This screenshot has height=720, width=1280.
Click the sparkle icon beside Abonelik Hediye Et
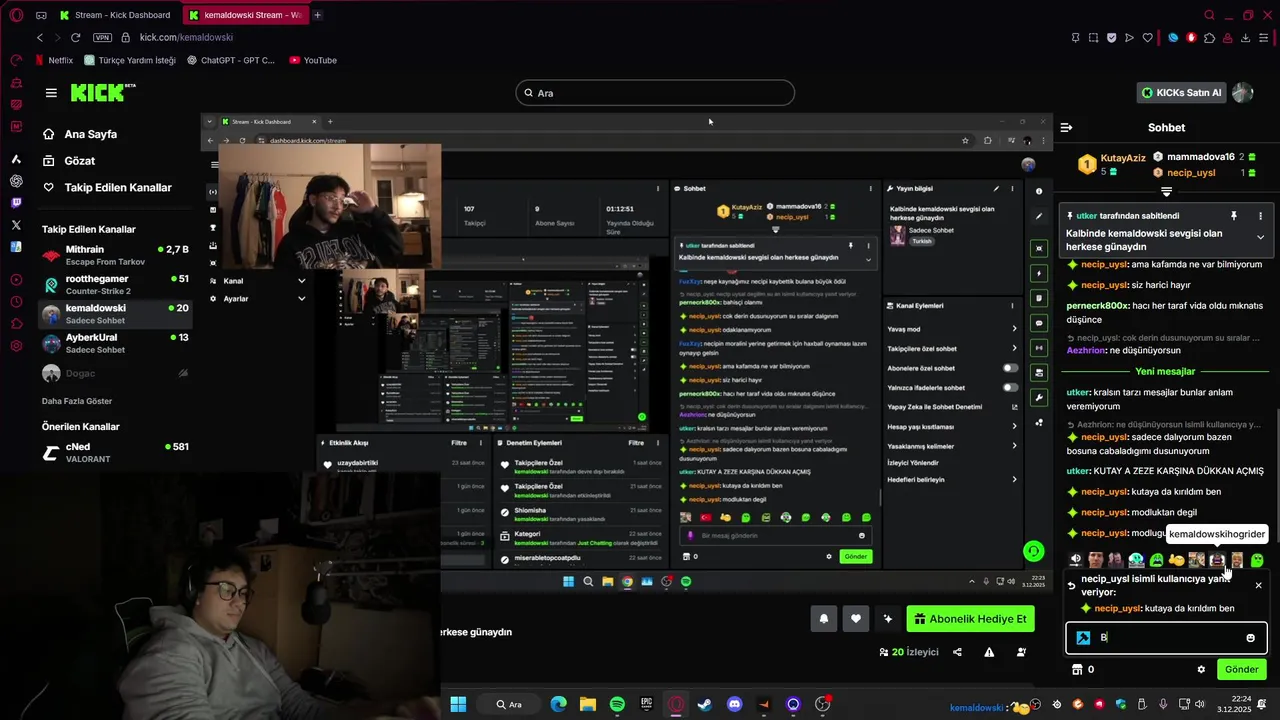[887, 619]
